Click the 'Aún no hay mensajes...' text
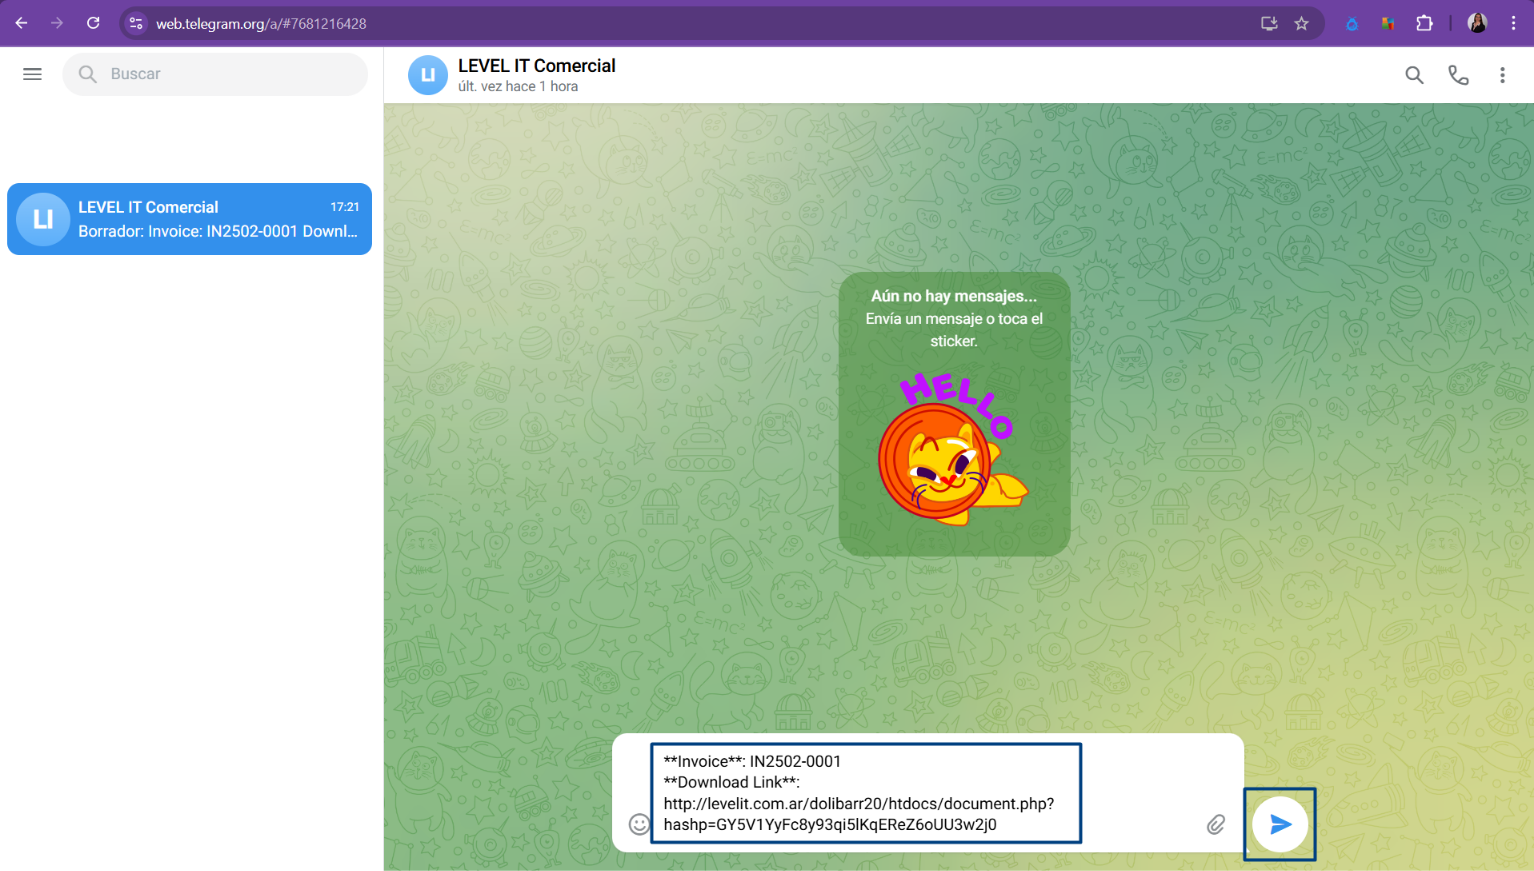1534x871 pixels. [954, 296]
